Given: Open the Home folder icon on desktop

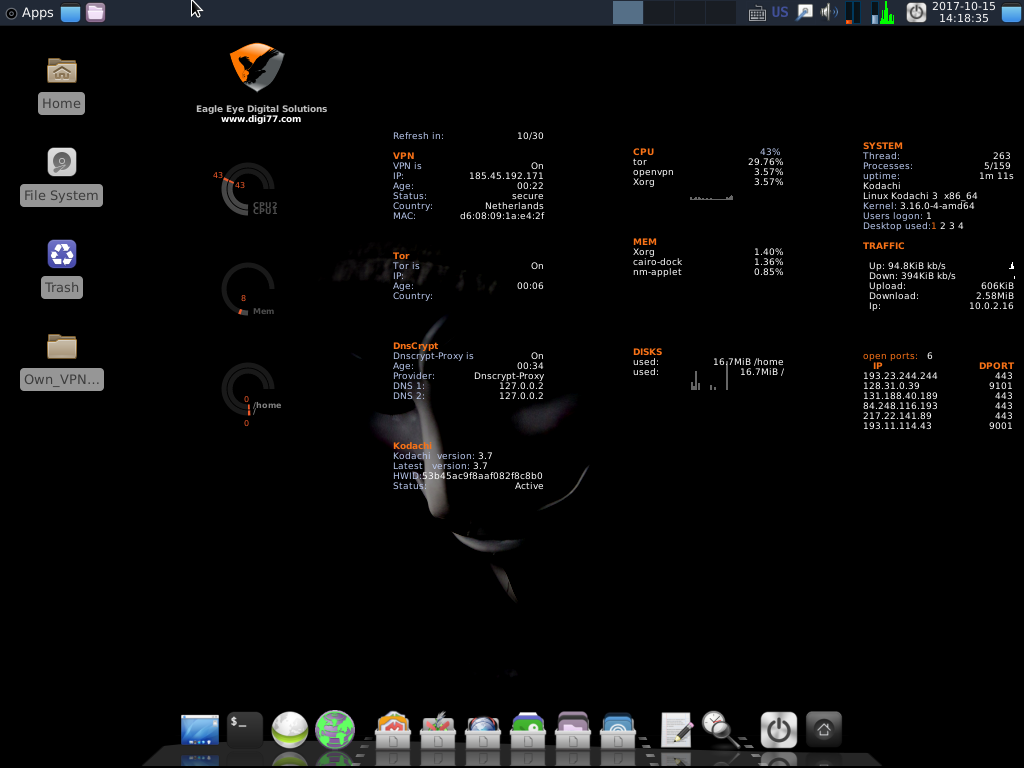Looking at the screenshot, I should pos(61,86).
